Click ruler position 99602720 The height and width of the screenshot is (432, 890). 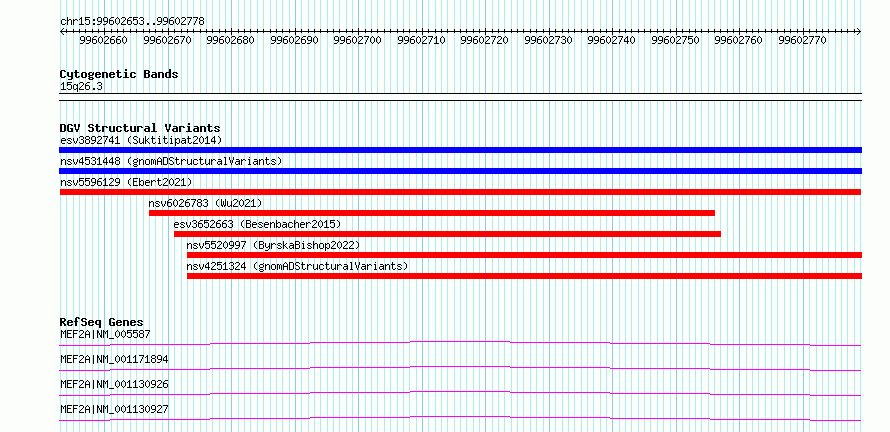pos(485,40)
